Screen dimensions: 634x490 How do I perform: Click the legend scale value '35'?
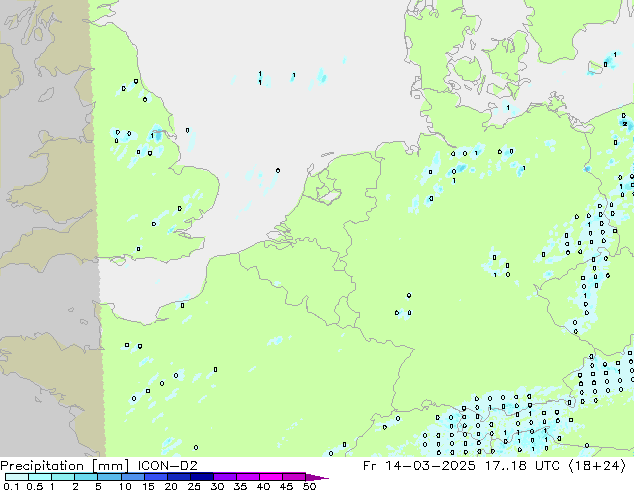tap(240, 486)
